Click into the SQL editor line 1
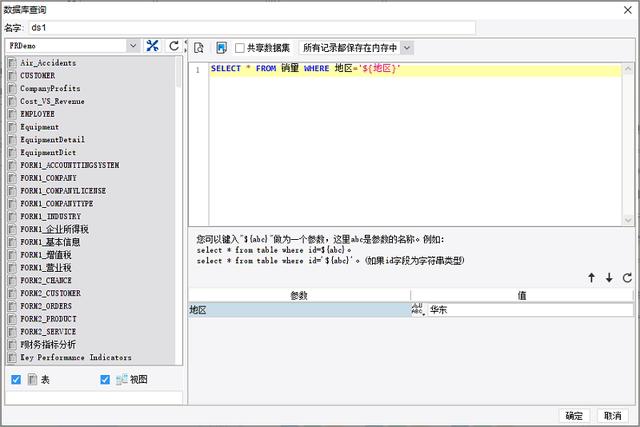This screenshot has width=640, height=427. tap(416, 69)
